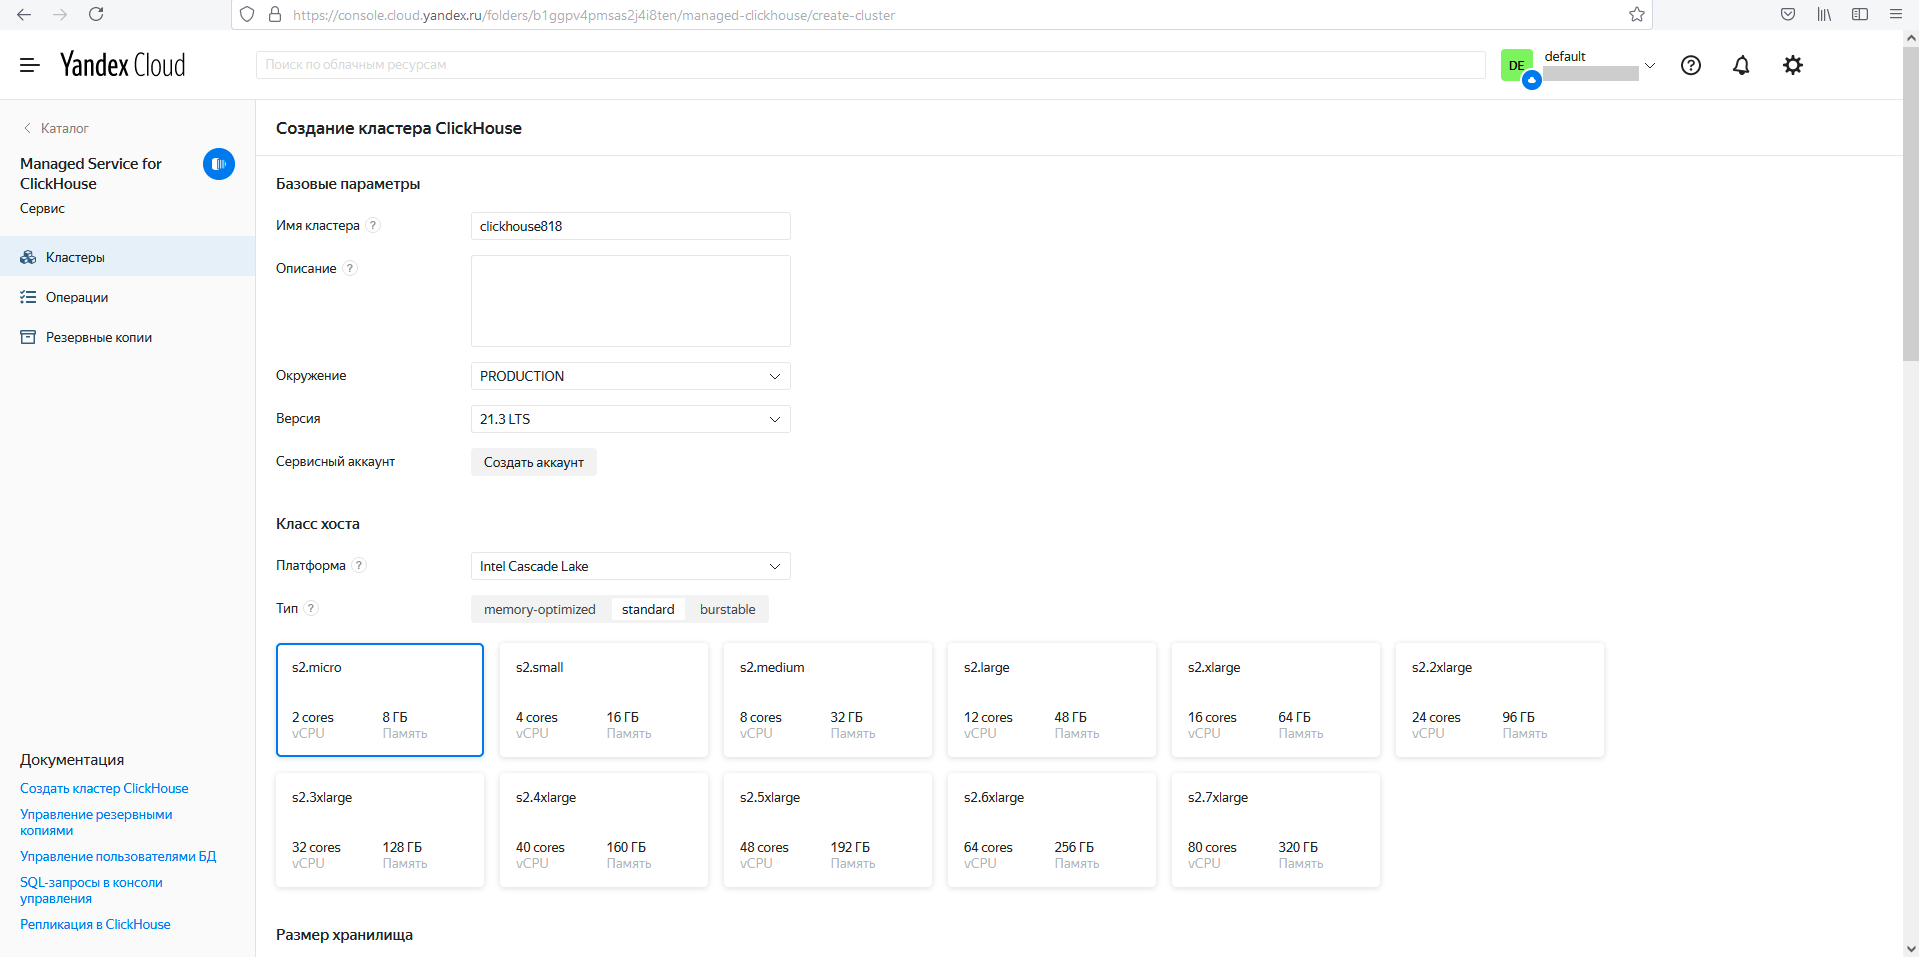Expand the Версия 21.3 LTS dropdown
Viewport: 1919px width, 957px height.
[631, 419]
